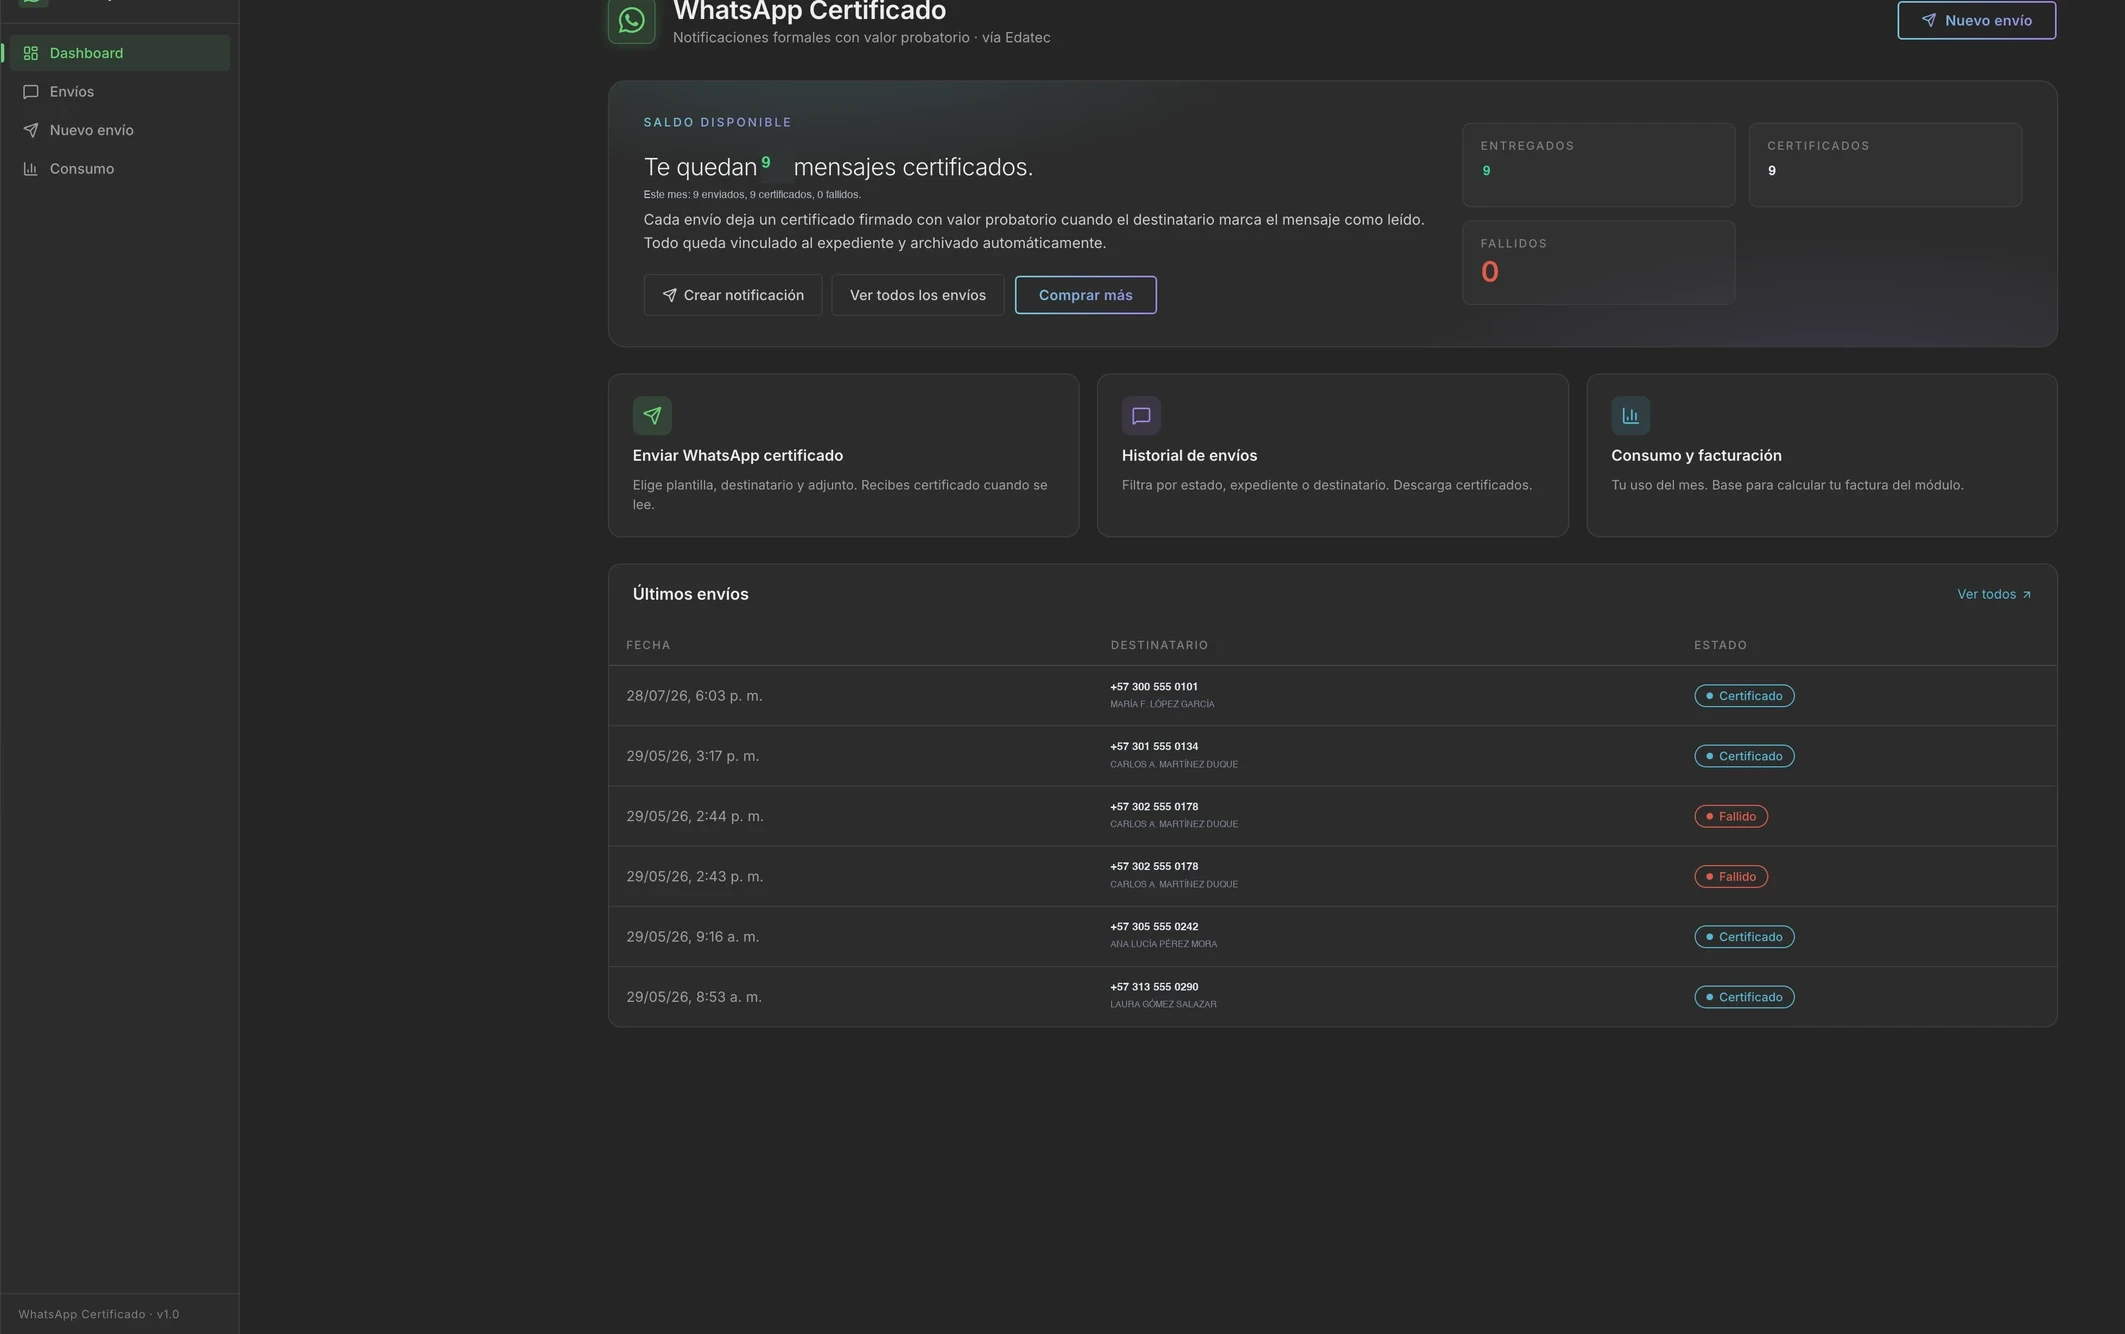
Task: Click the chart icon on Consumo y facturación card
Action: tap(1630, 416)
